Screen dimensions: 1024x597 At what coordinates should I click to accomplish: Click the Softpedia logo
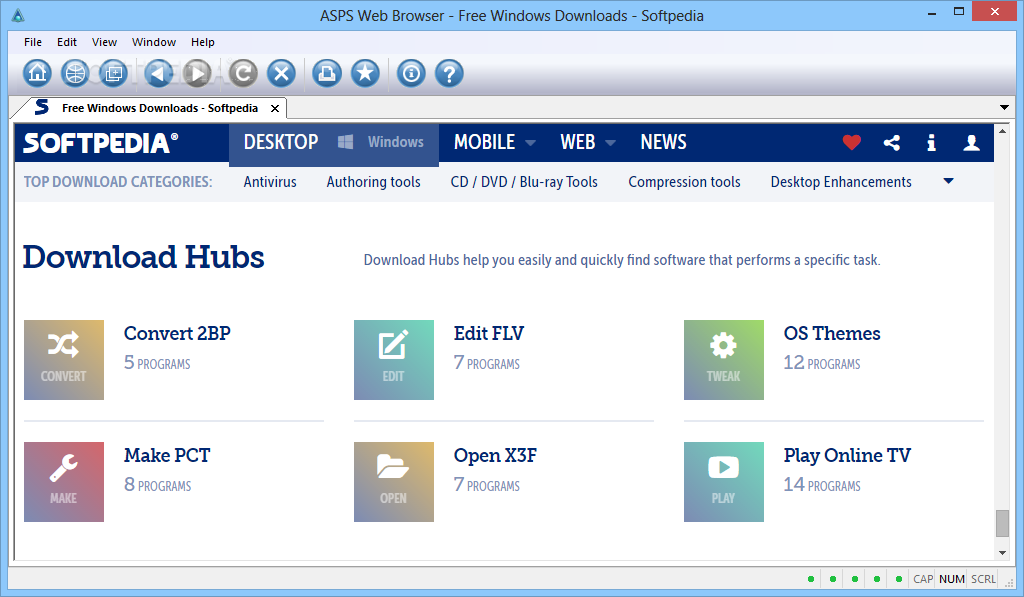click(101, 142)
